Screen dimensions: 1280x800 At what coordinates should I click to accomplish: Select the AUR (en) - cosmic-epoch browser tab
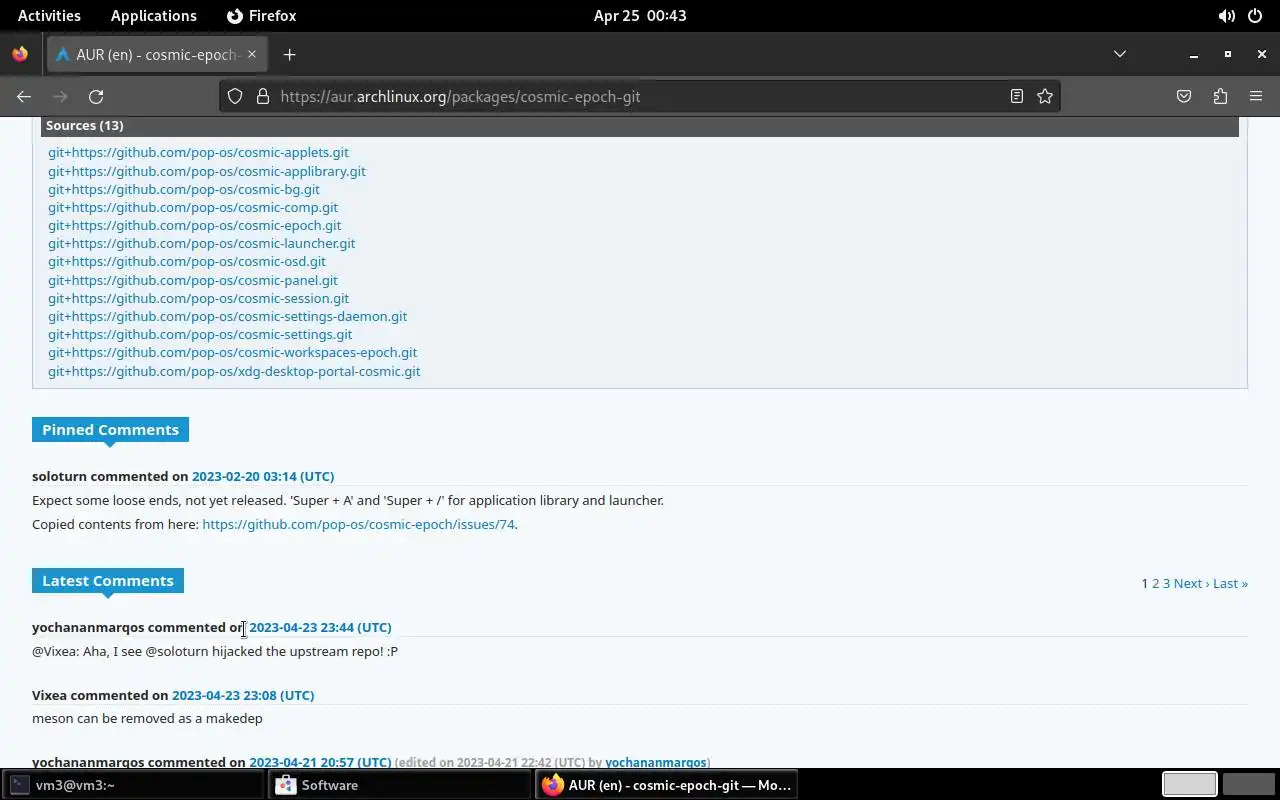pos(155,54)
